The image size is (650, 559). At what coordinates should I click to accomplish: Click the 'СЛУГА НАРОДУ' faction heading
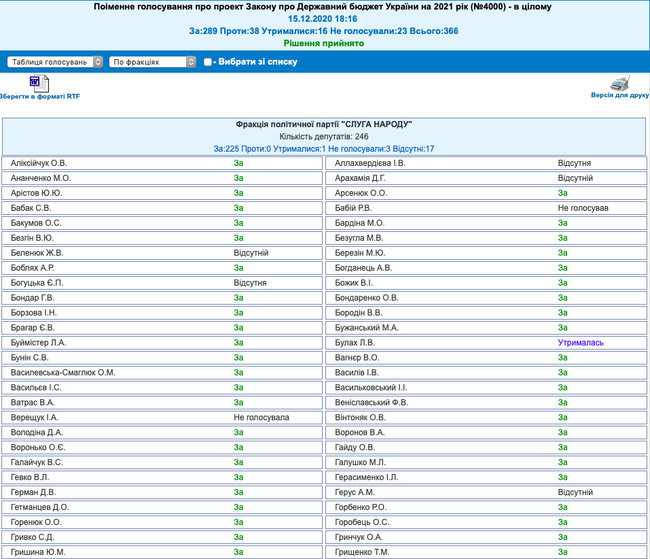pyautogui.click(x=324, y=124)
